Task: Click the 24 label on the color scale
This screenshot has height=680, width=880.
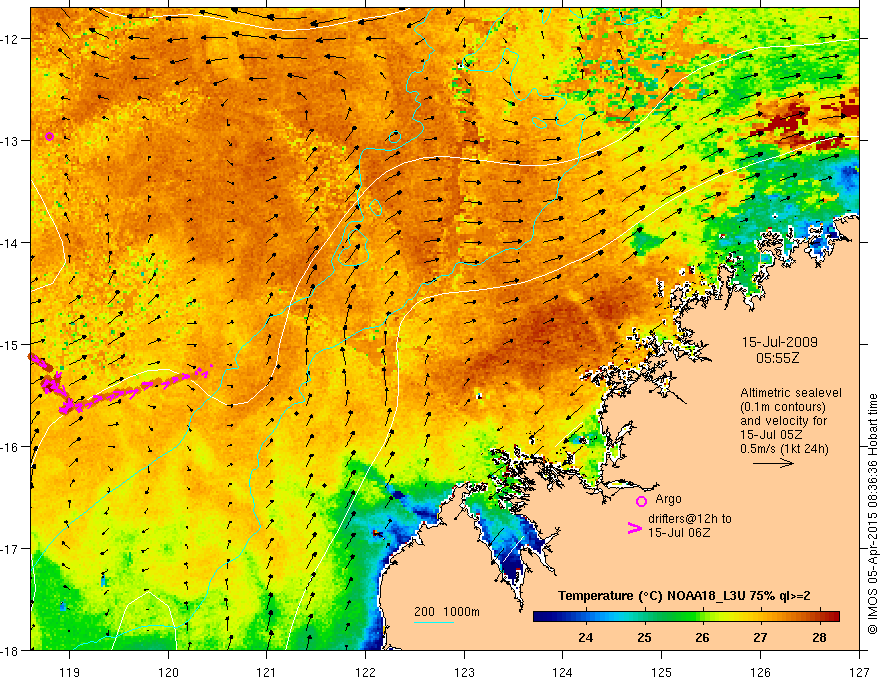Action: coord(586,637)
